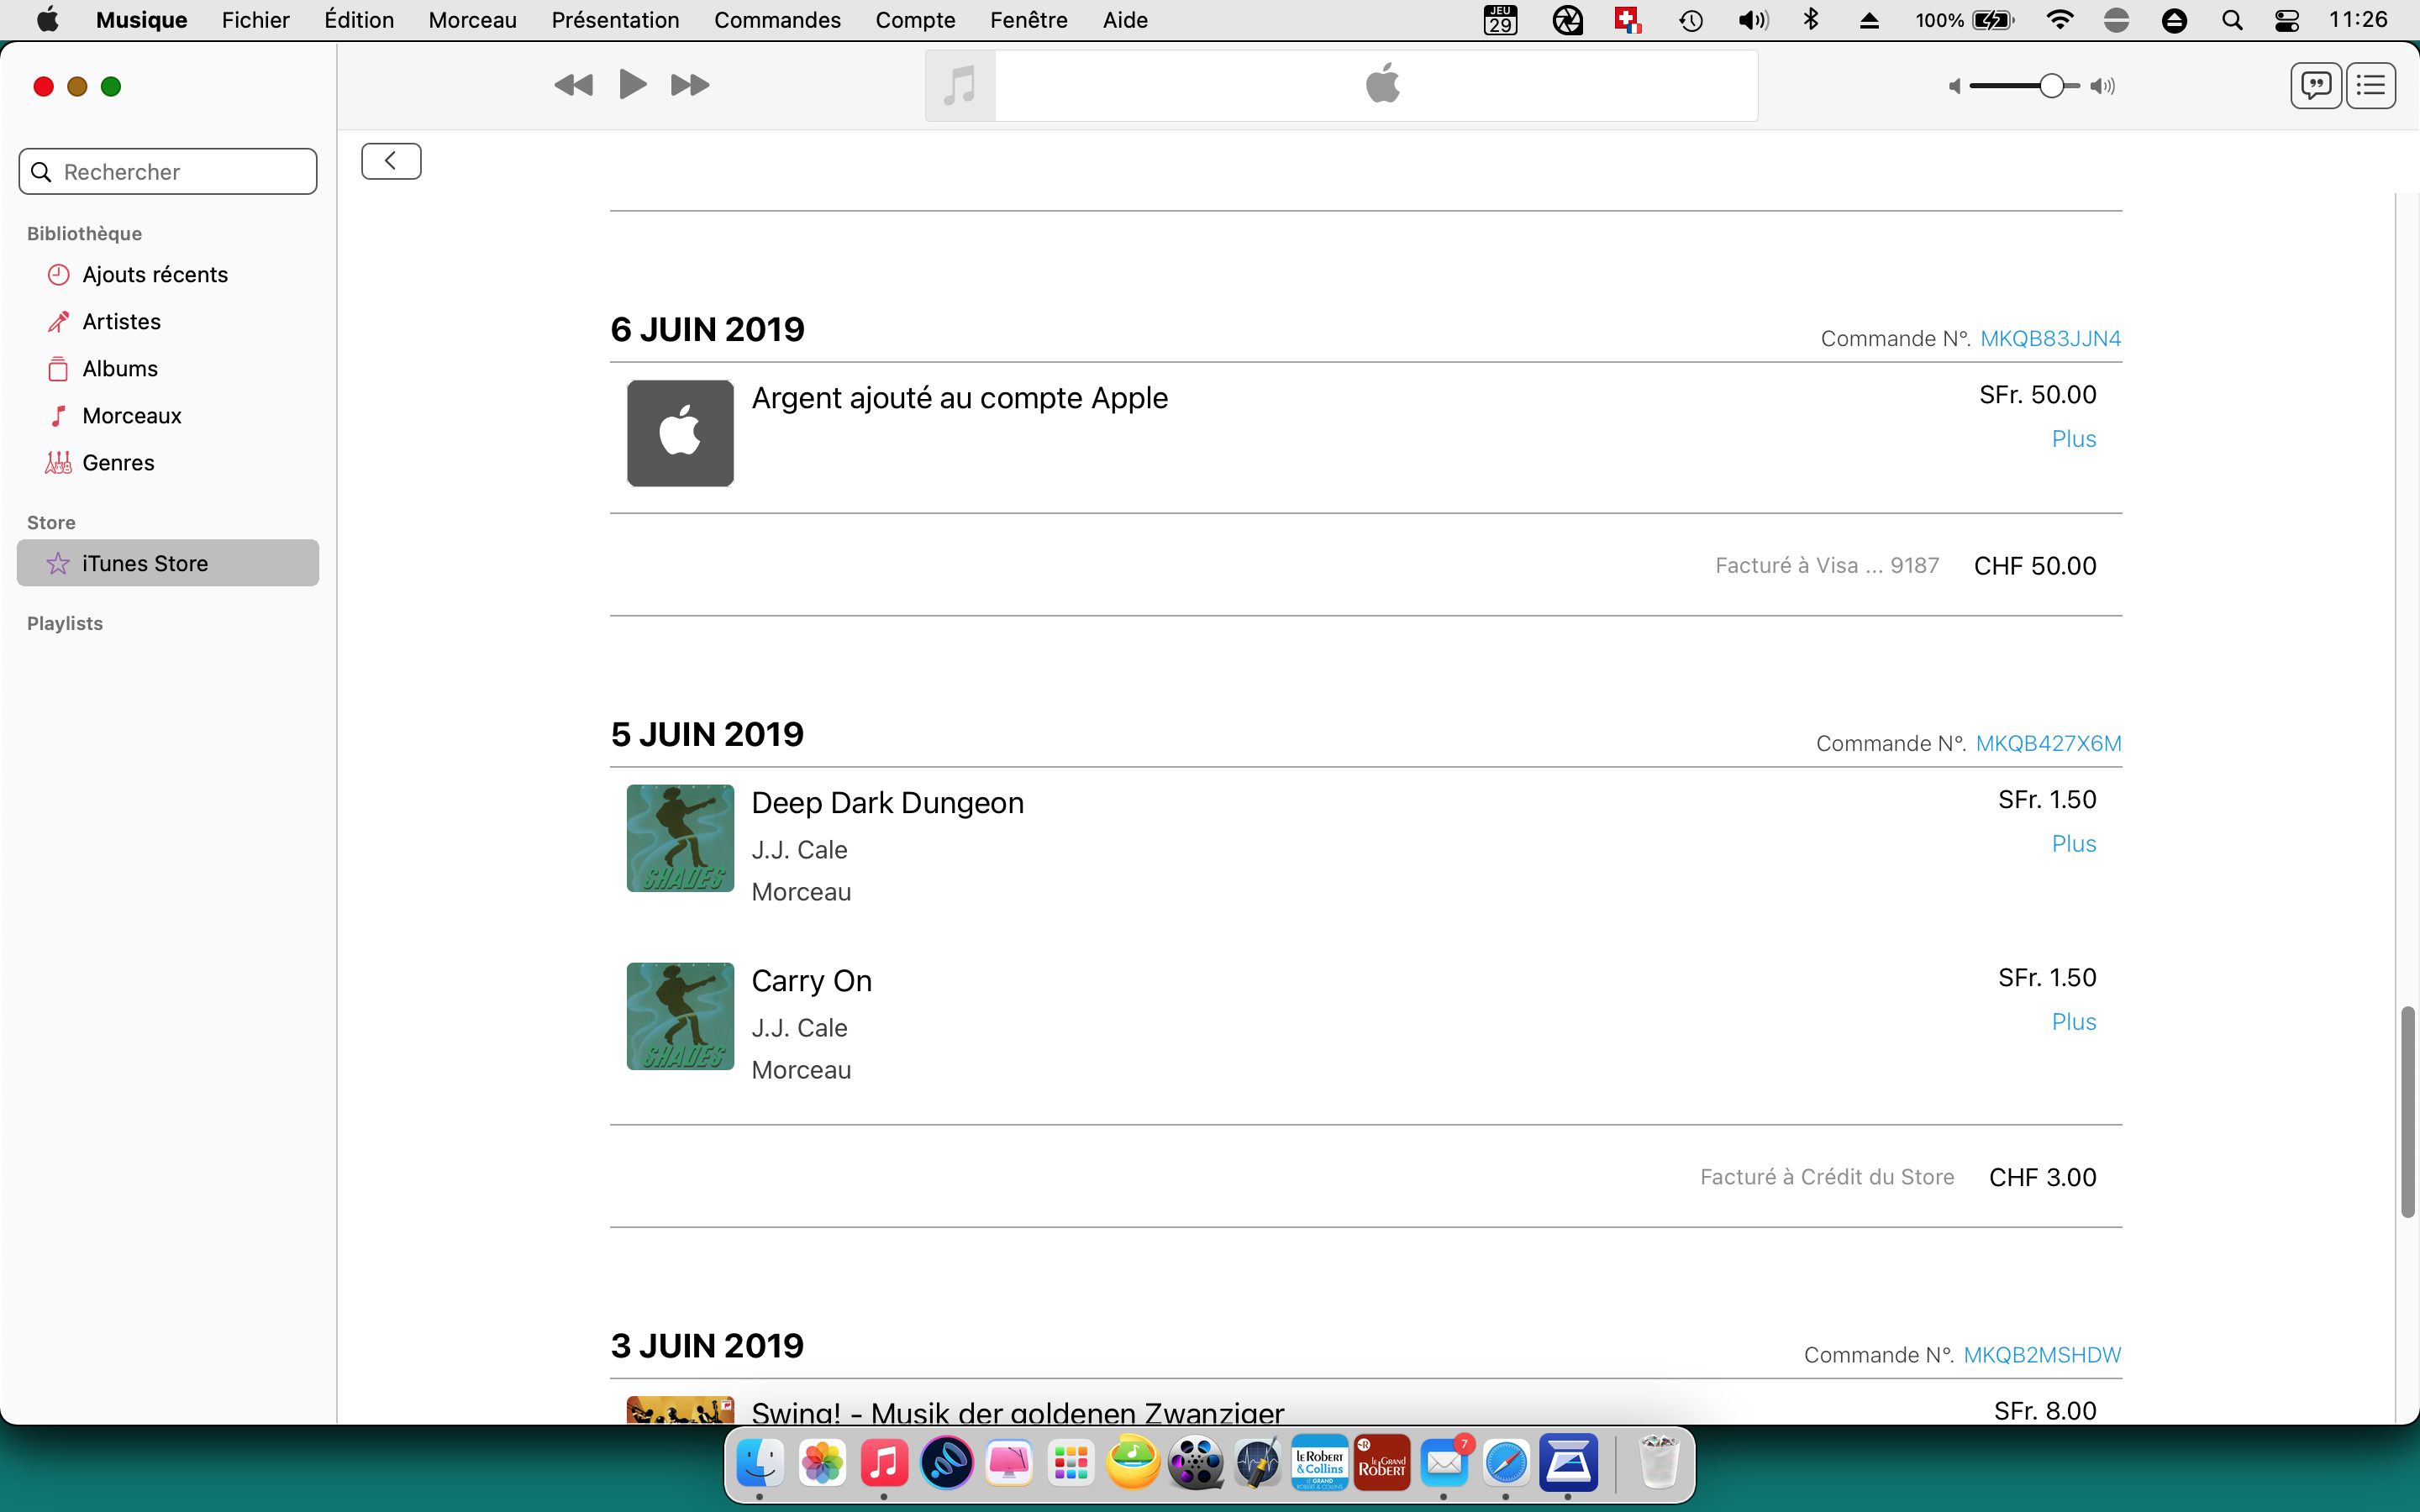Open the lyrics panel icon
The width and height of the screenshot is (2420, 1512).
[x=2315, y=86]
